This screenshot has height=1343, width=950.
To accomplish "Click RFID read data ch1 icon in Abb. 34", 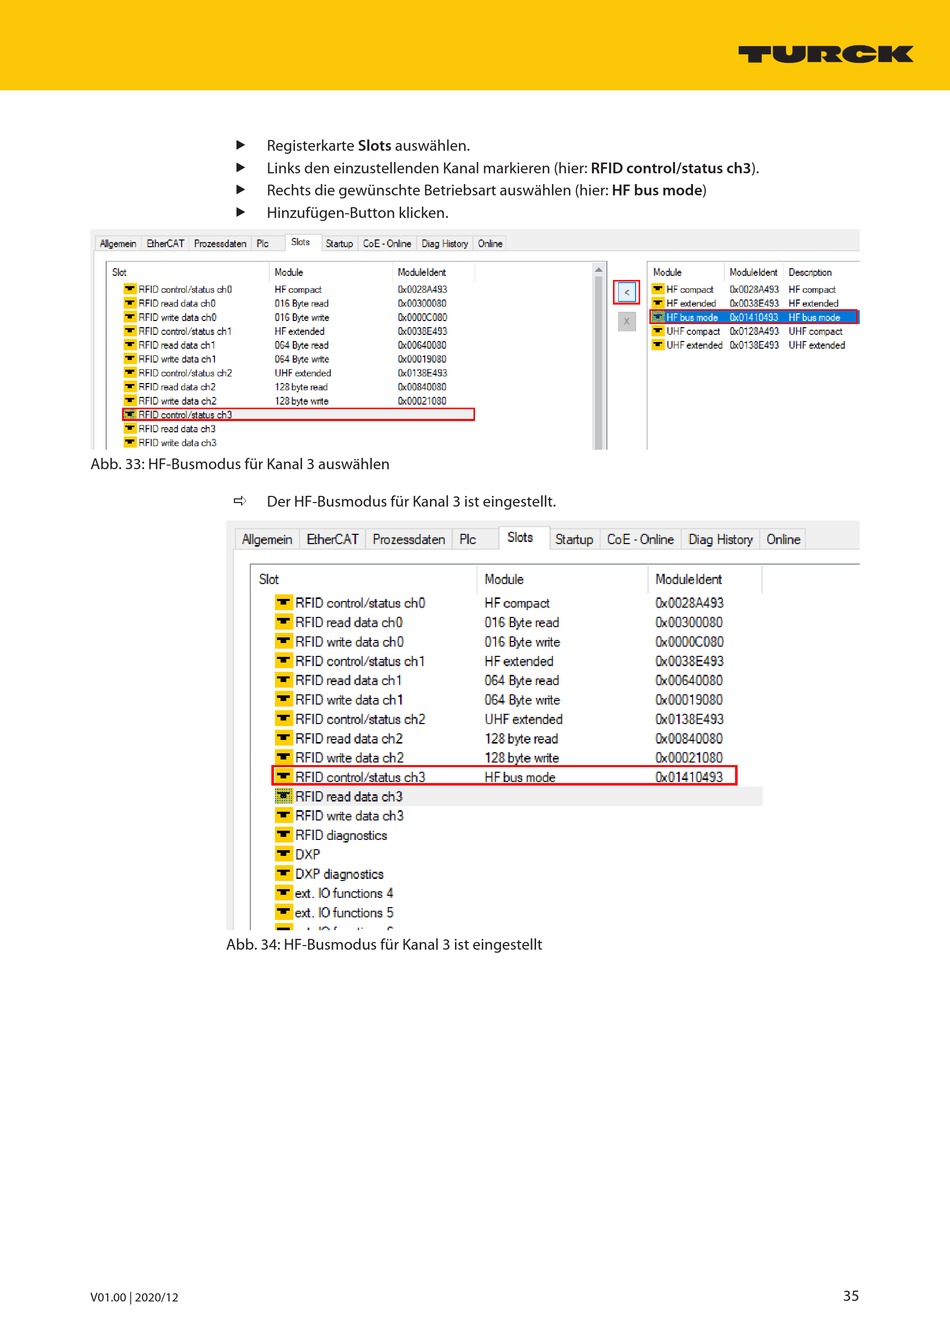I will click(x=284, y=680).
